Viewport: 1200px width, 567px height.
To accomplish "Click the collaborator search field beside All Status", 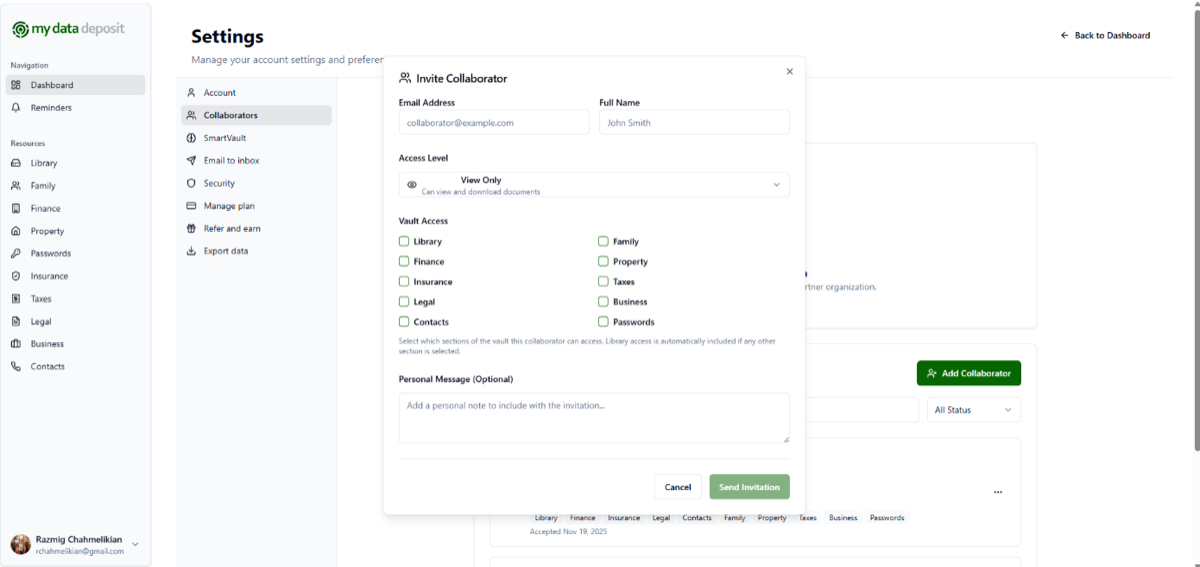I will [x=861, y=410].
